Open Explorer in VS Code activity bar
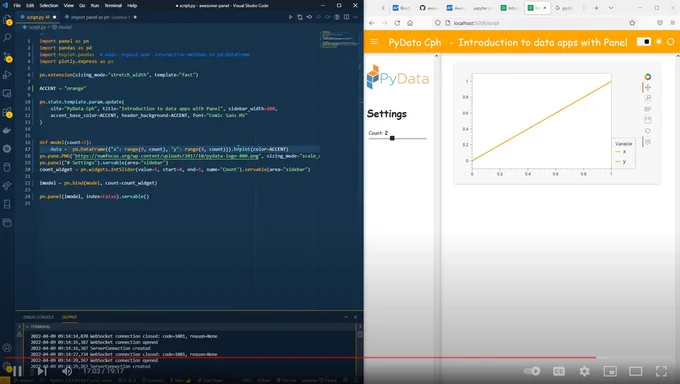Screen dimensions: 680x384 [7, 20]
